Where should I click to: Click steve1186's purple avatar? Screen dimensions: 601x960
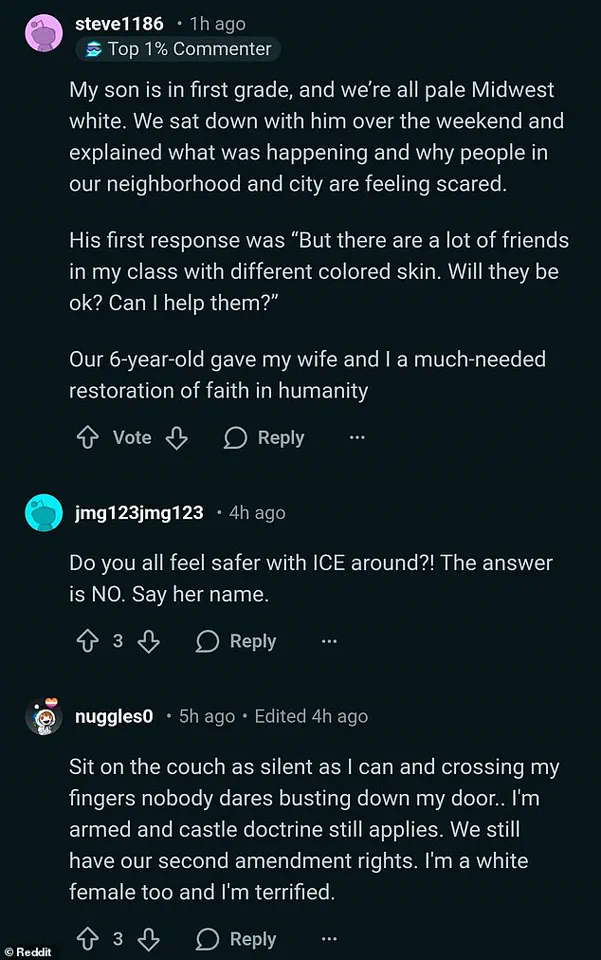coord(43,33)
